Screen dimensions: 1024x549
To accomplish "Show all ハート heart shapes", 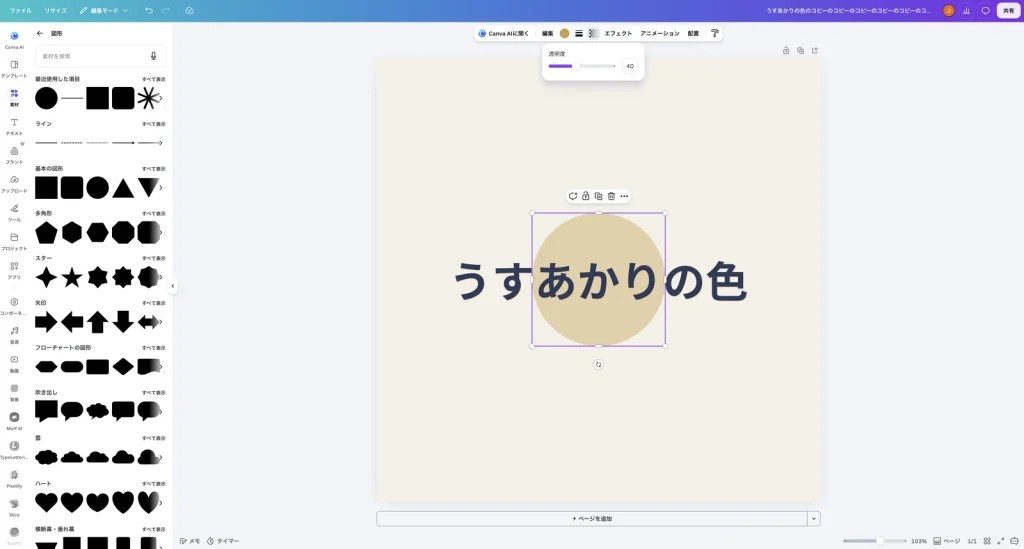I will 153,484.
